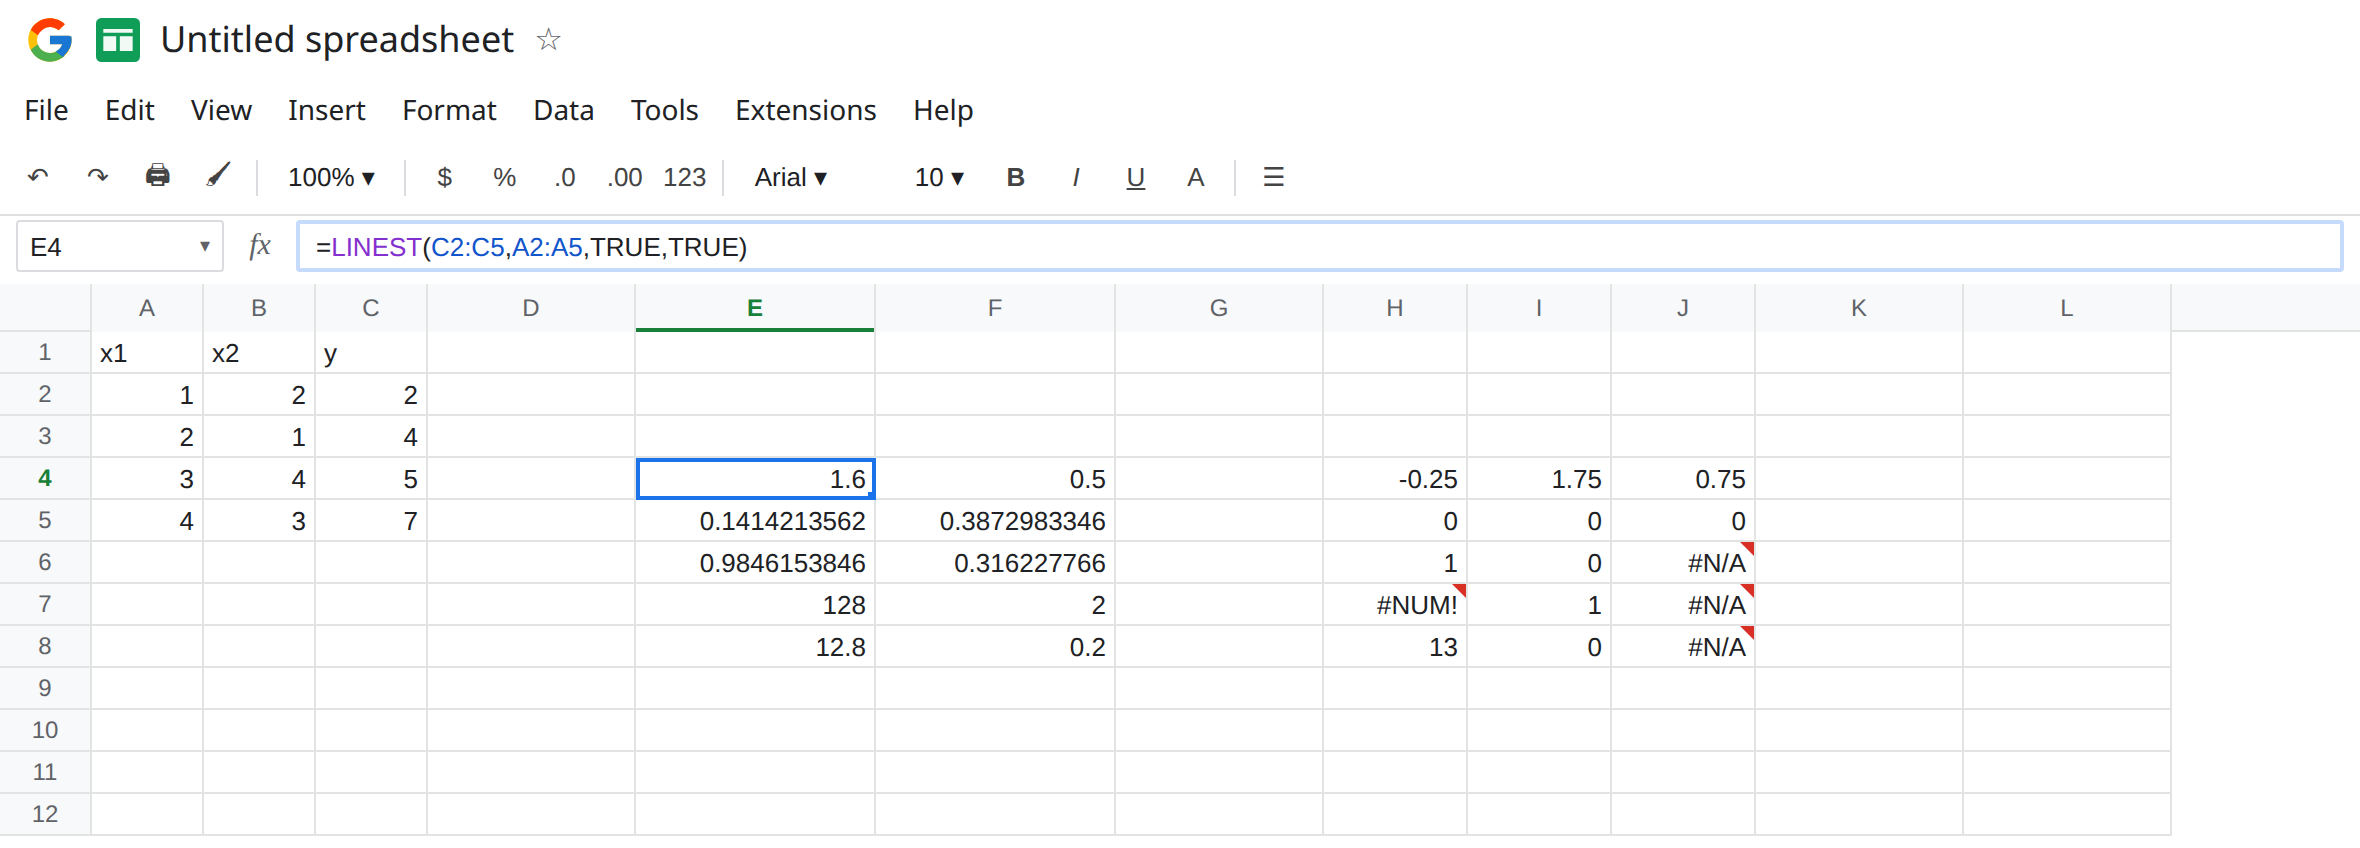2360x848 pixels.
Task: Select cell with #NUM! error
Action: [x=1395, y=605]
